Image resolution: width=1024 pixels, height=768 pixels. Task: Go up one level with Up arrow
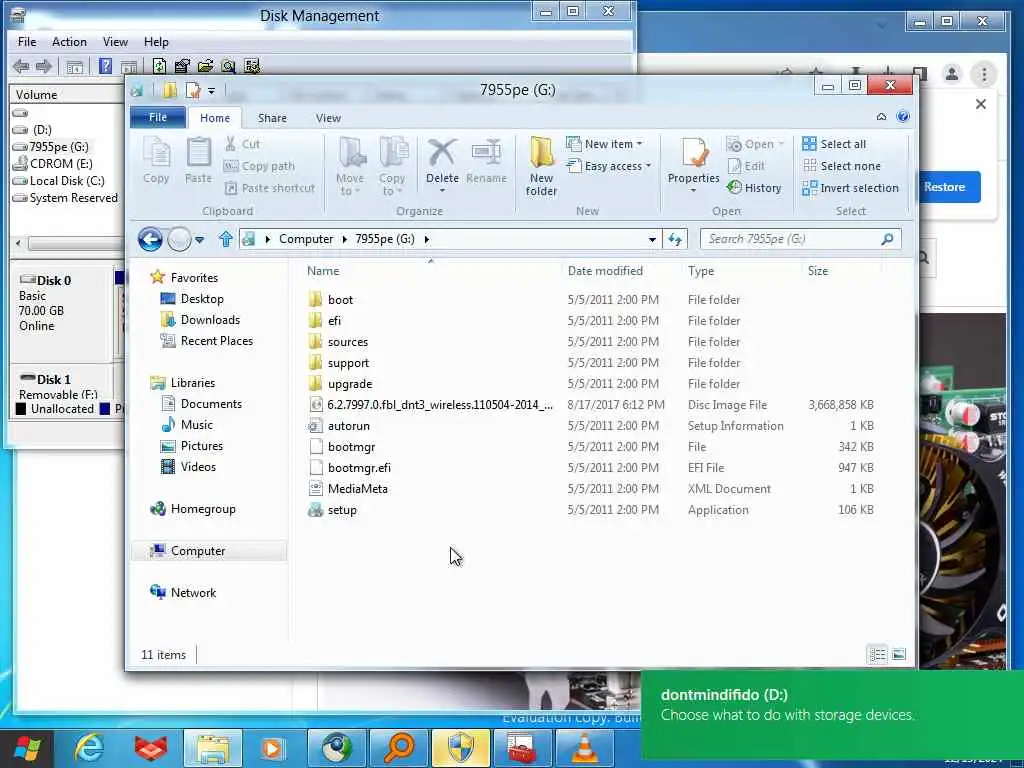[225, 239]
